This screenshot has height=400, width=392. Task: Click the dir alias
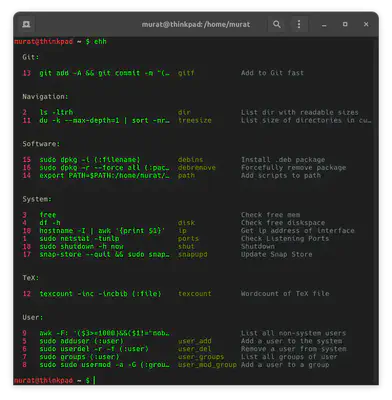point(184,112)
